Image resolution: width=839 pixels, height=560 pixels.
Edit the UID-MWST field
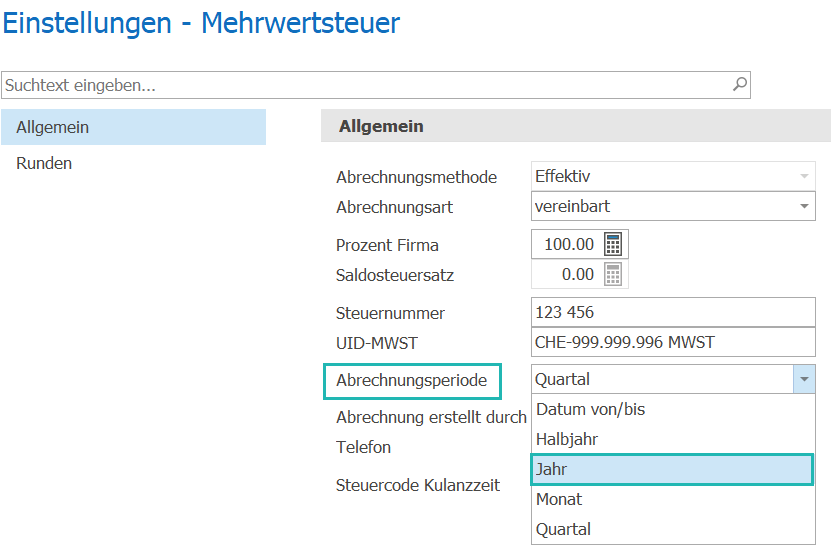tap(673, 342)
